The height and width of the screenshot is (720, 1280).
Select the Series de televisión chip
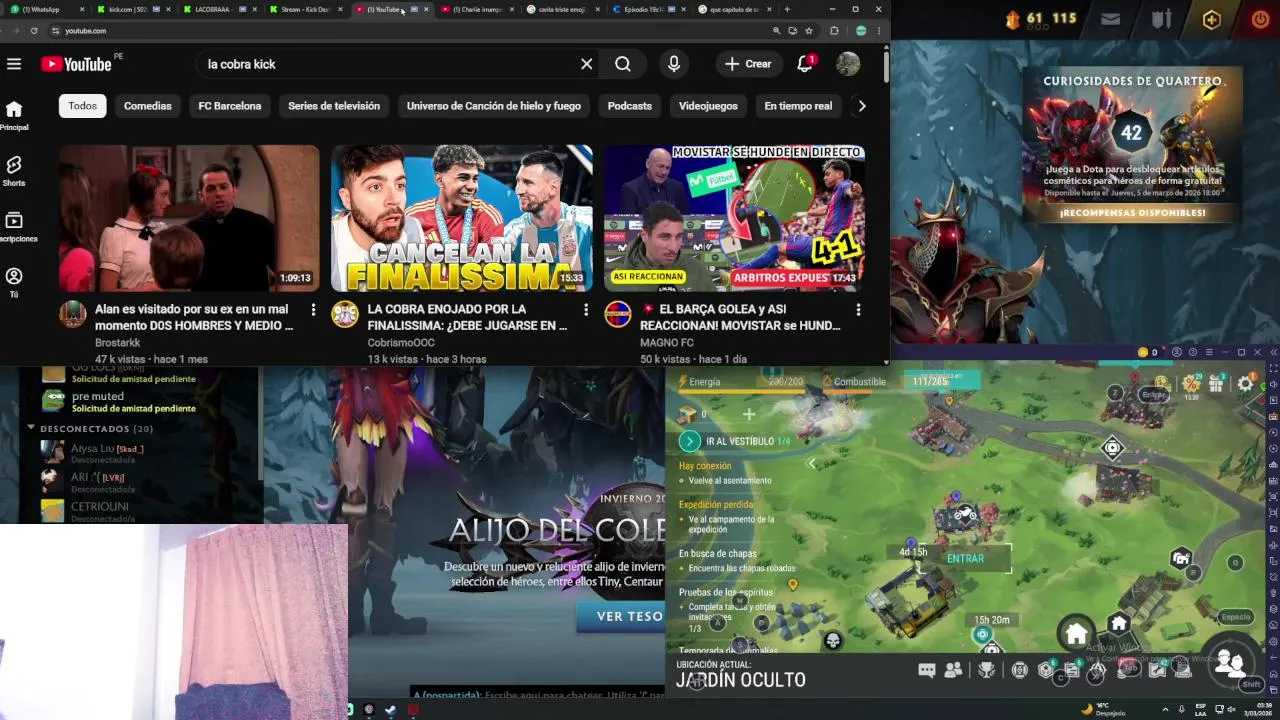pos(334,106)
